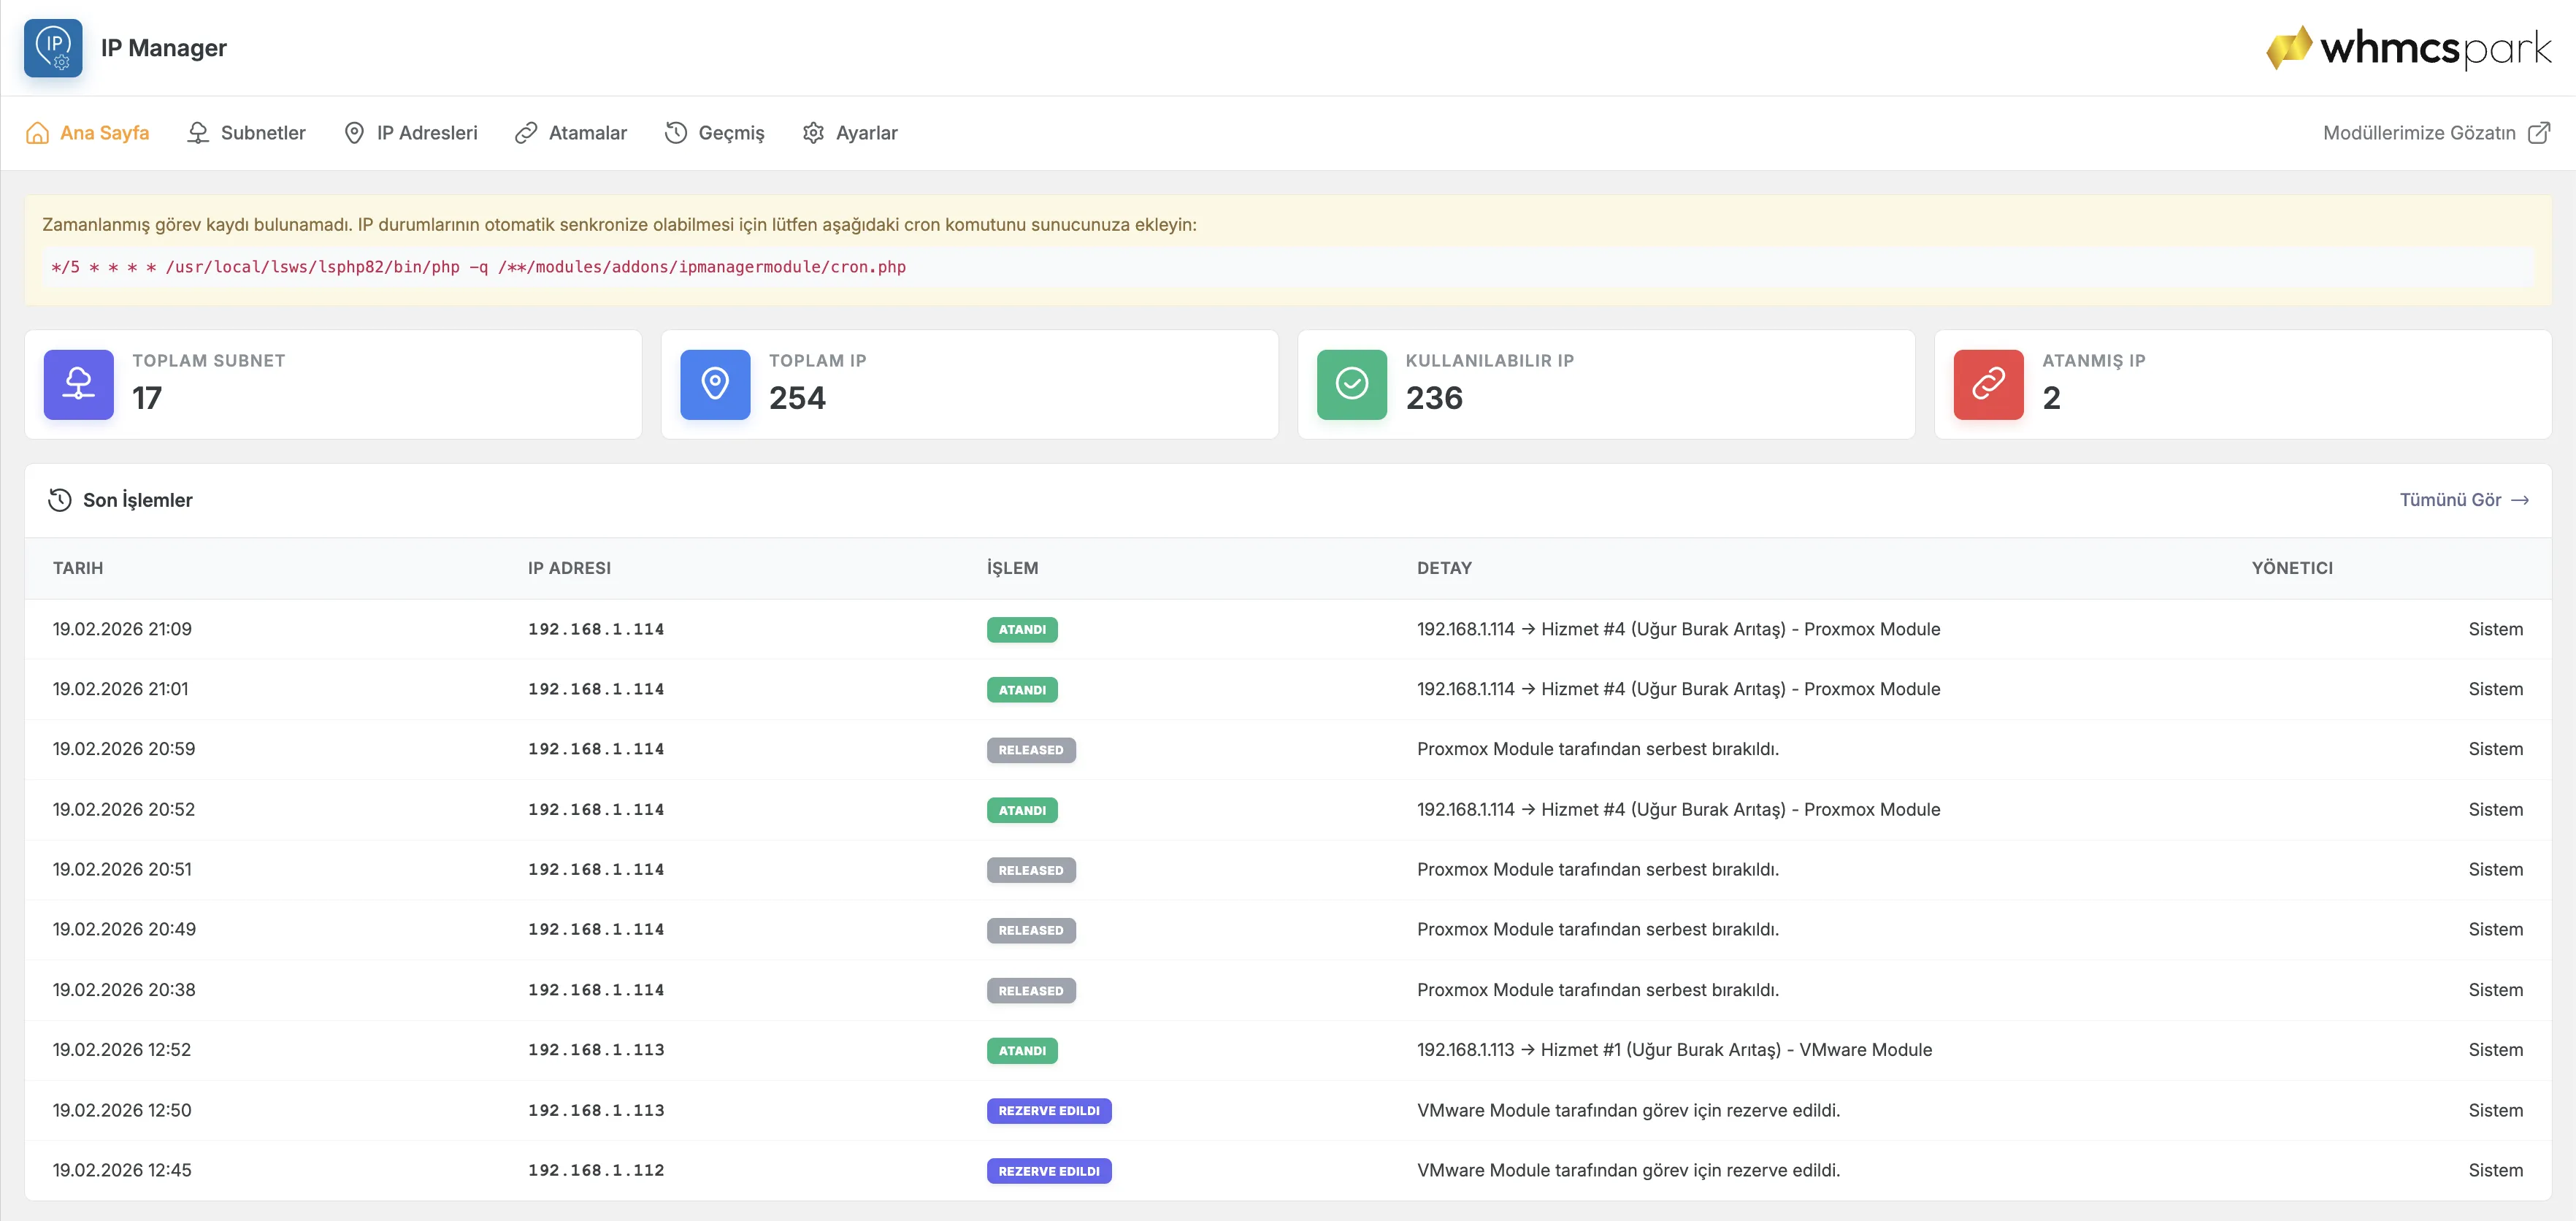Click the ATANDI badge in the 21:01 row
2576x1221 pixels.
pyautogui.click(x=1022, y=690)
